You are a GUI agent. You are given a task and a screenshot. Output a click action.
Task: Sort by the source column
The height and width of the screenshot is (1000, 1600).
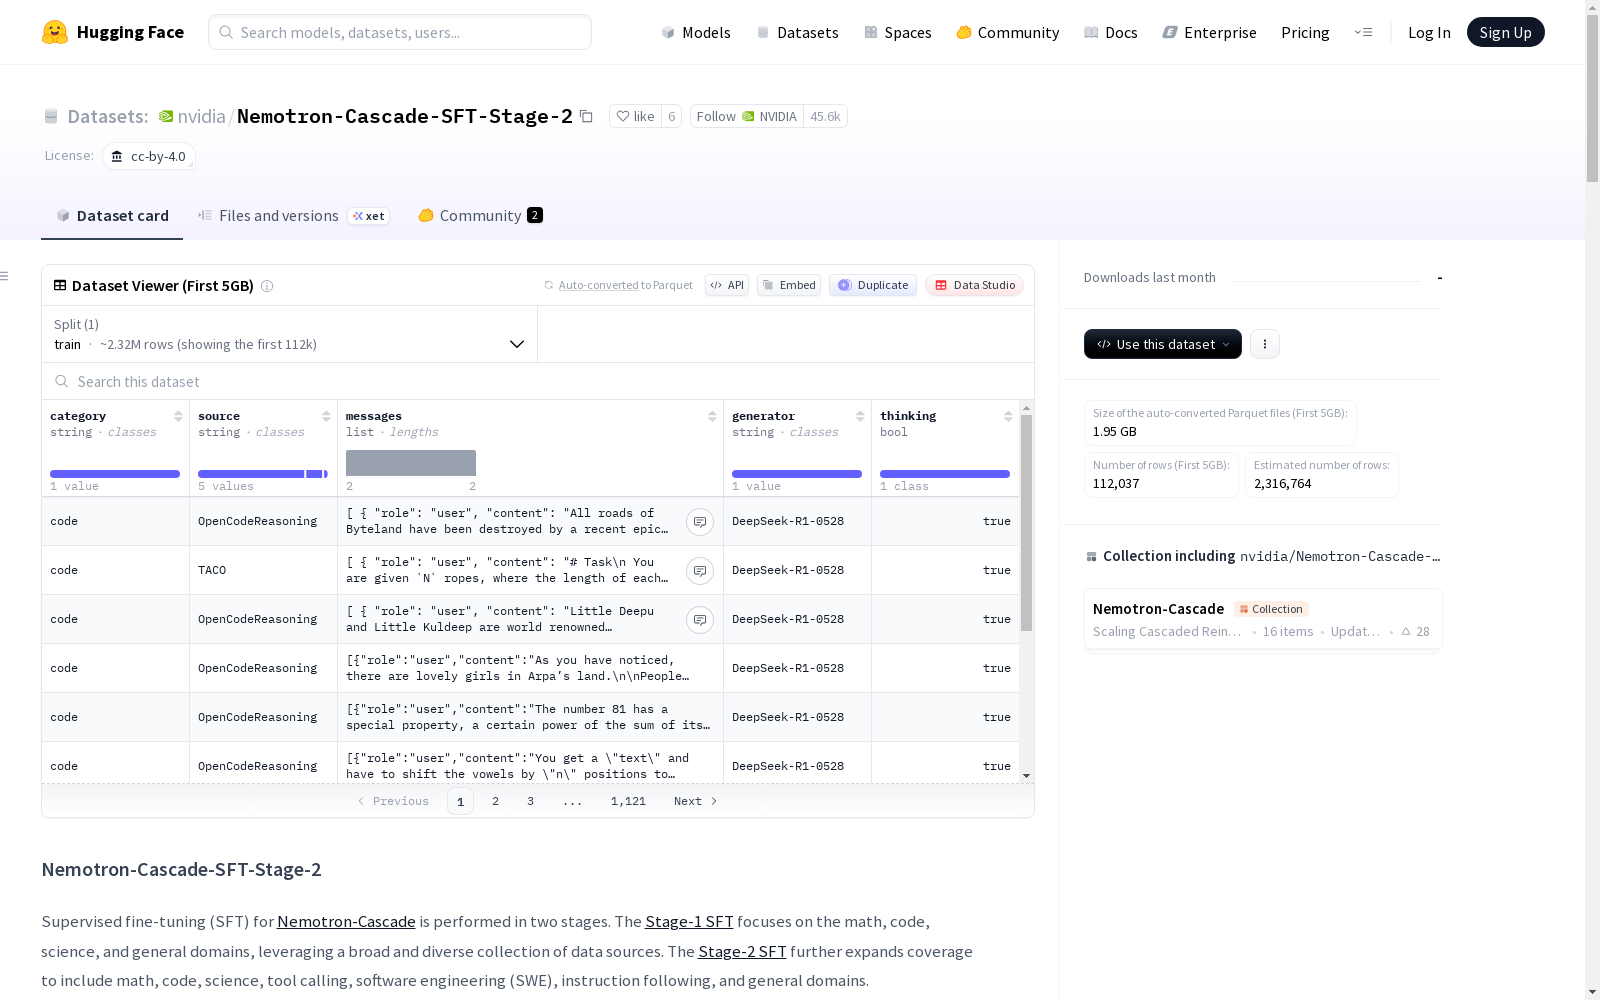[326, 416]
